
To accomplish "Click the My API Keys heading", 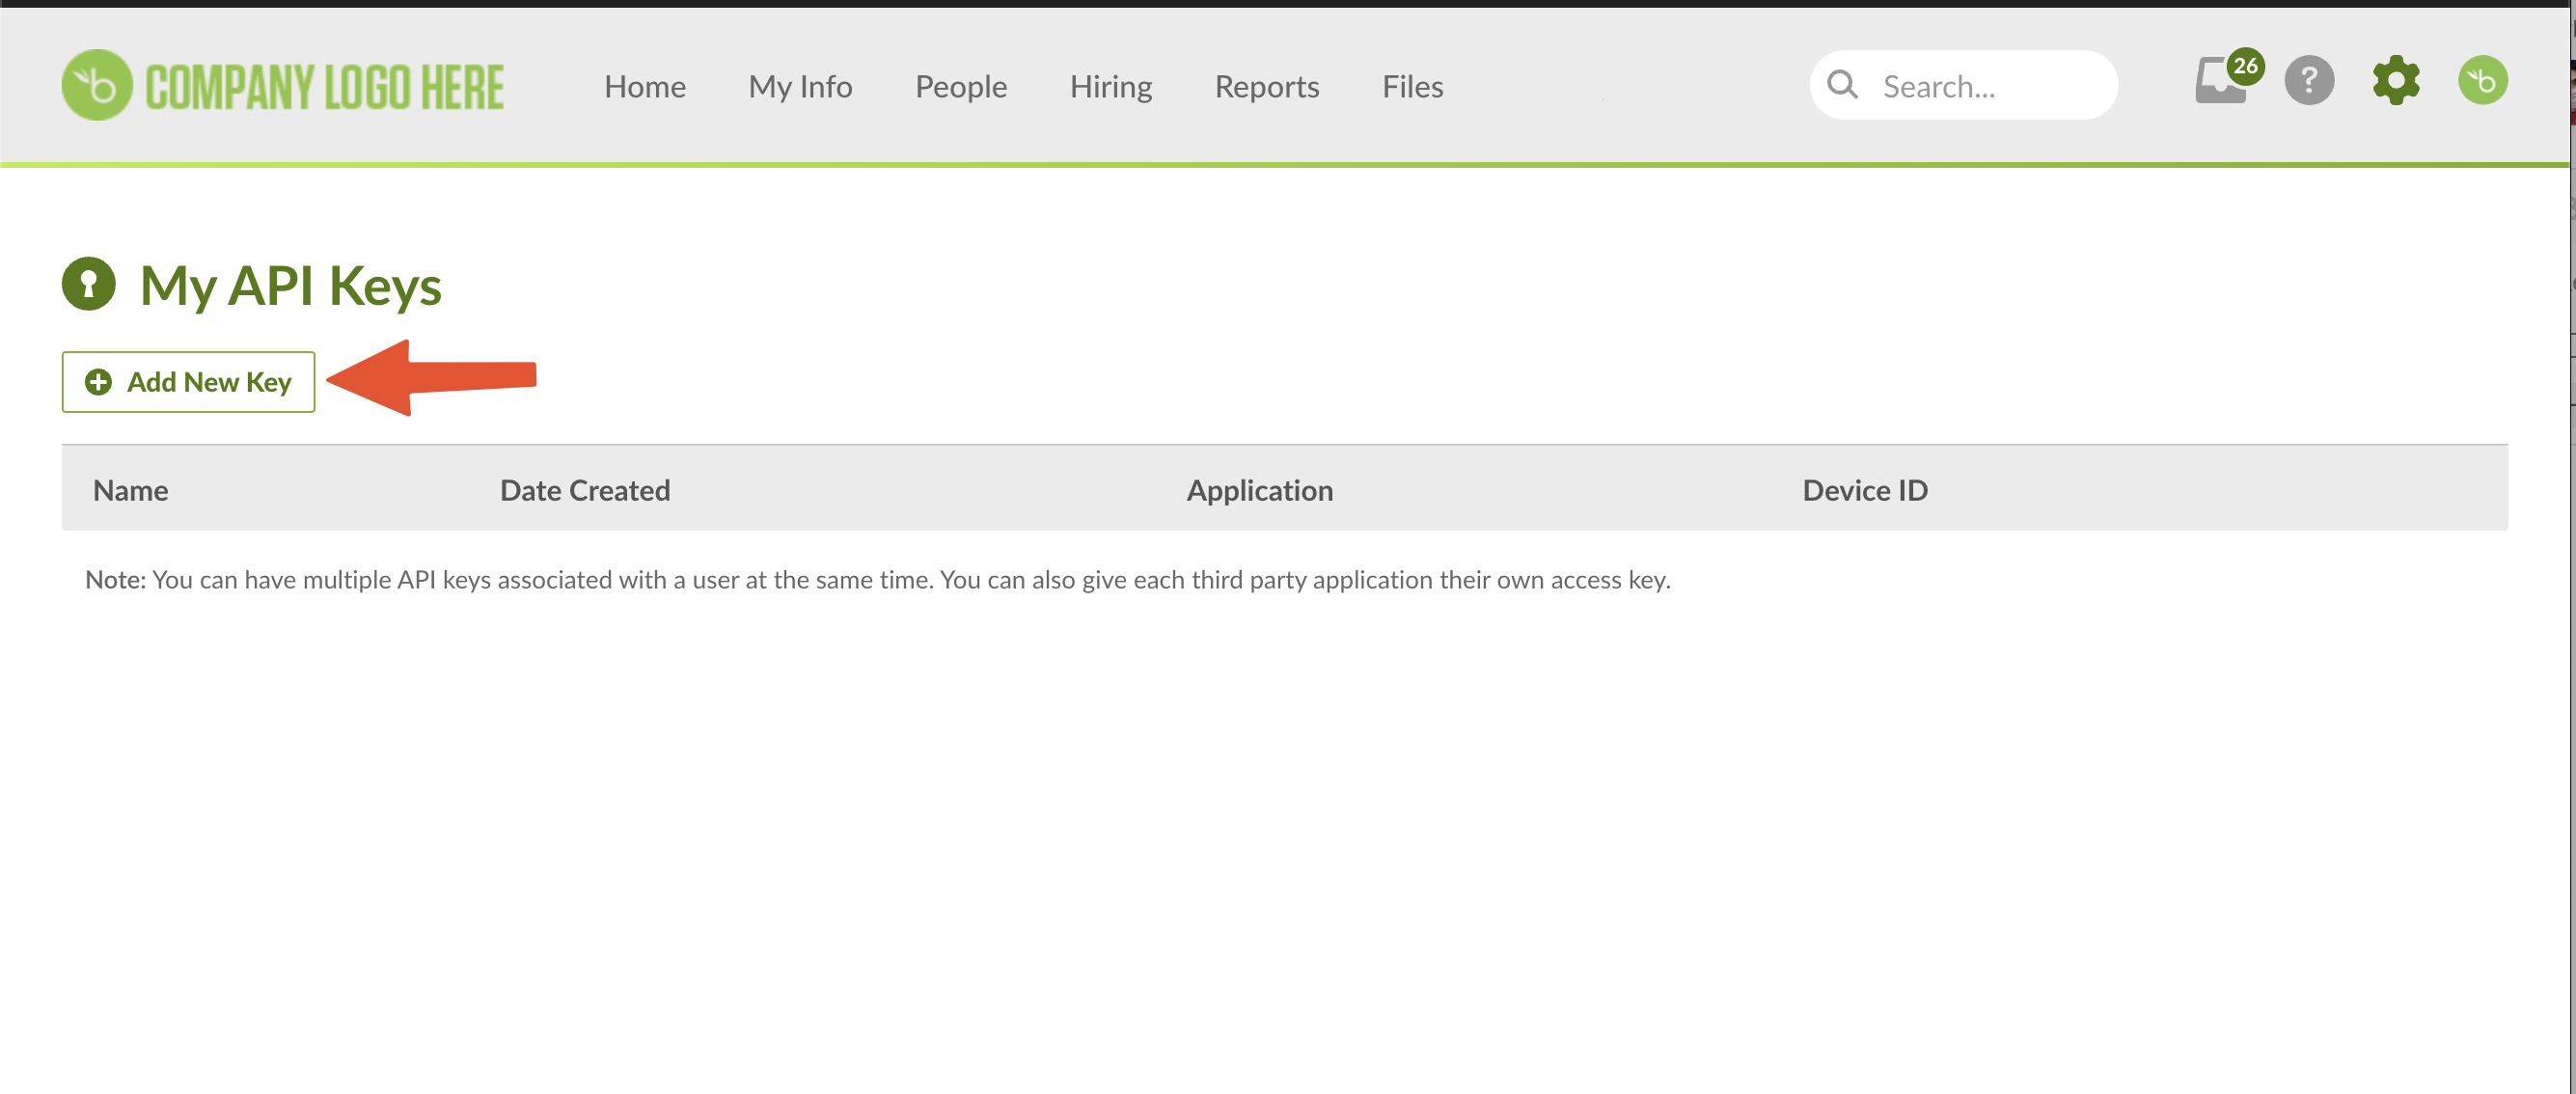I will point(291,286).
